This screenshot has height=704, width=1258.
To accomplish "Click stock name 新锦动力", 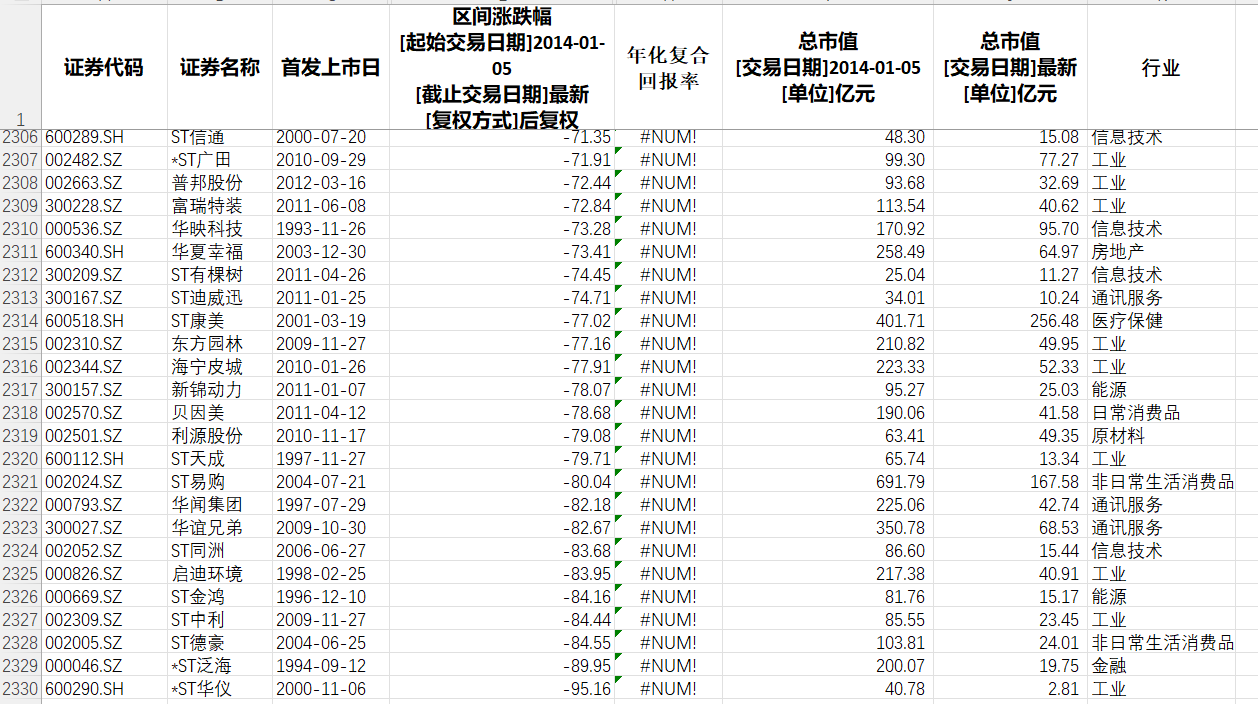I will tap(207, 390).
